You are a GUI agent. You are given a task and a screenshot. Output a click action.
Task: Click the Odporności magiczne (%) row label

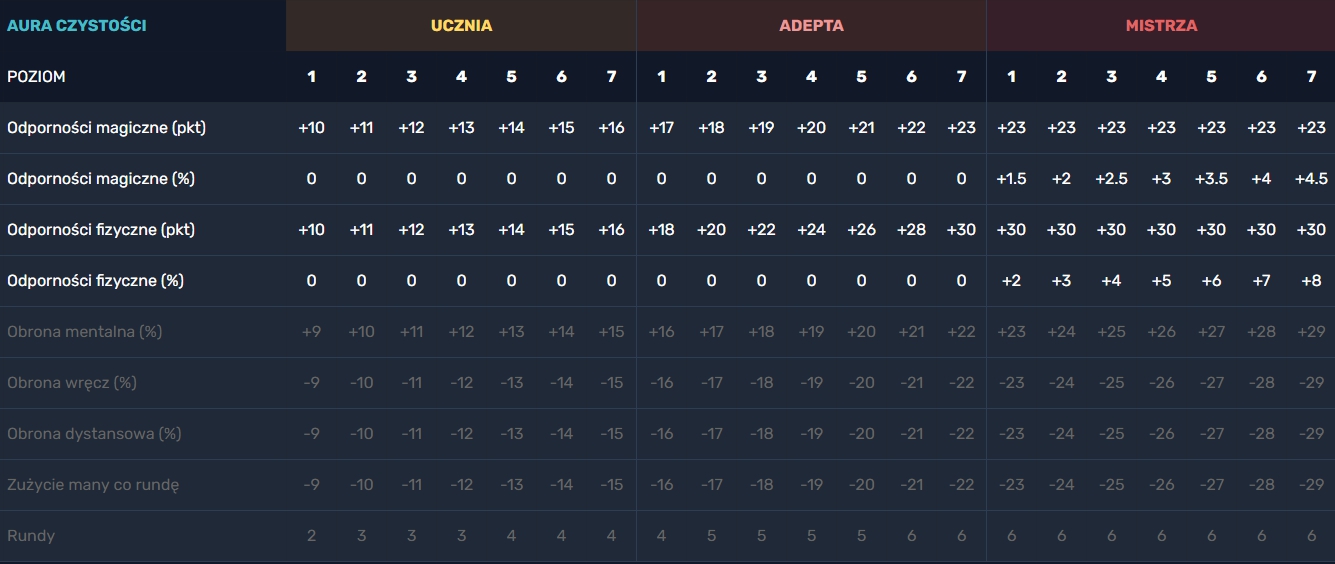coord(101,179)
